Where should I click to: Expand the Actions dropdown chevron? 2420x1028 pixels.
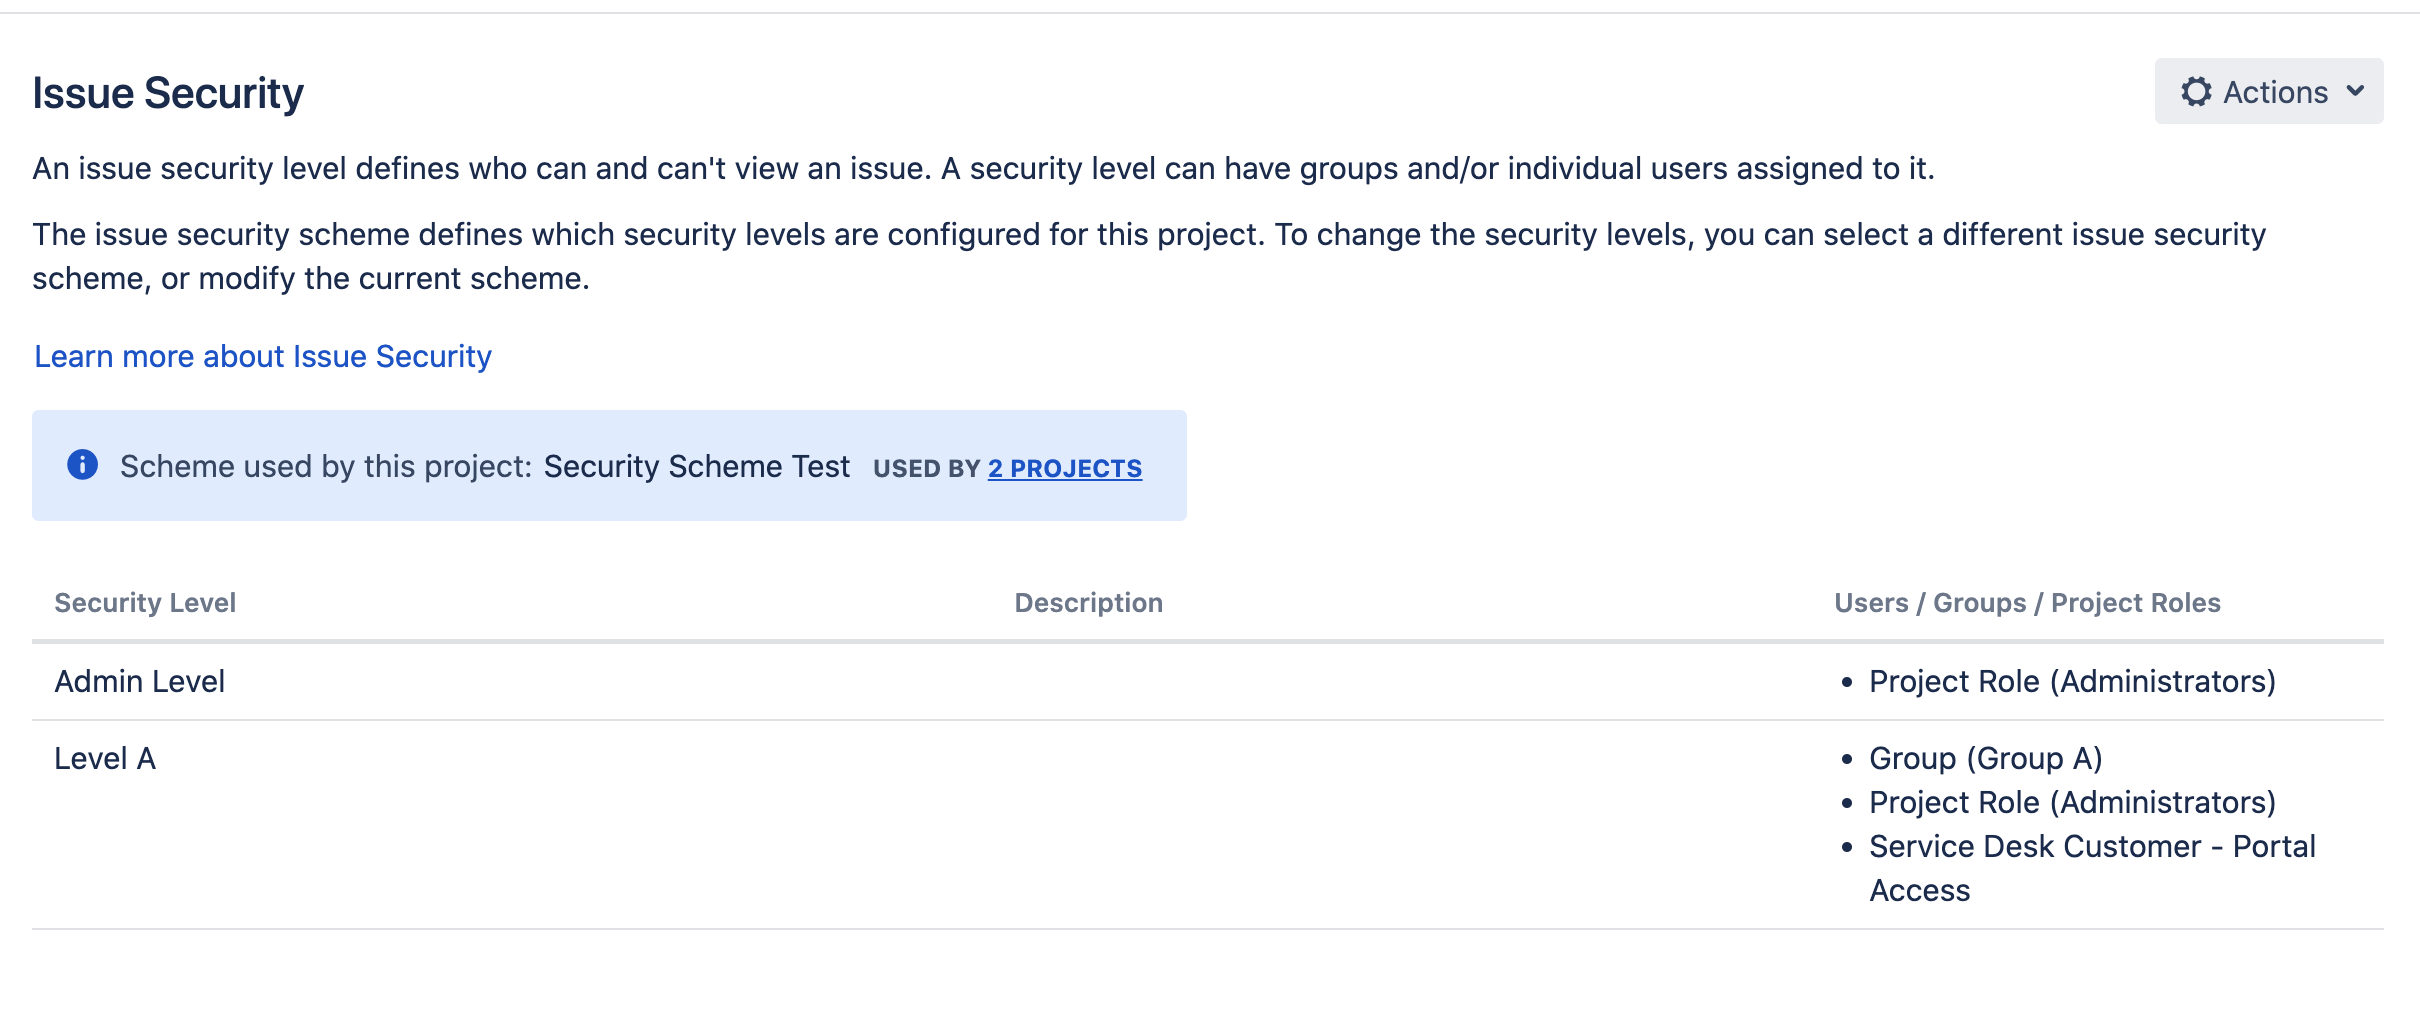click(x=2355, y=91)
